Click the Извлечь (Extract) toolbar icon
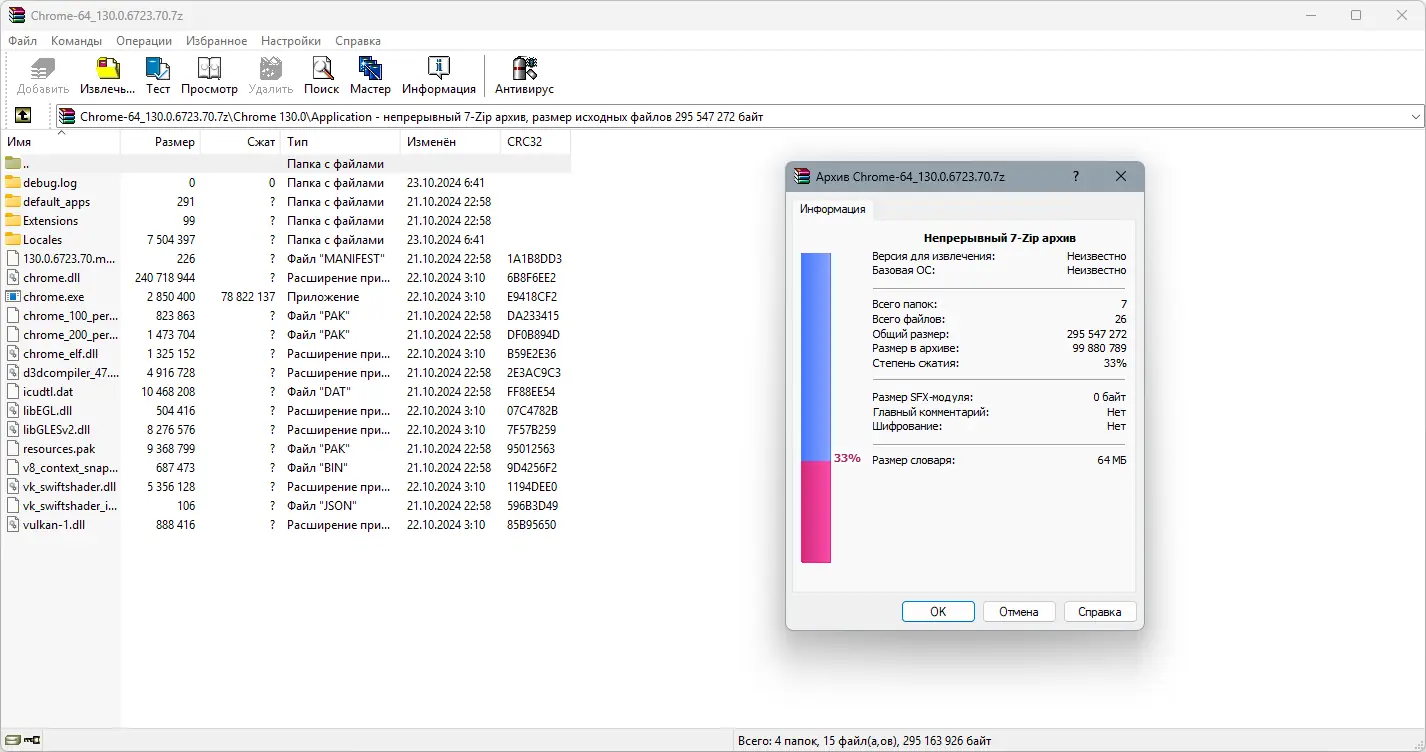1426x752 pixels. coord(107,70)
